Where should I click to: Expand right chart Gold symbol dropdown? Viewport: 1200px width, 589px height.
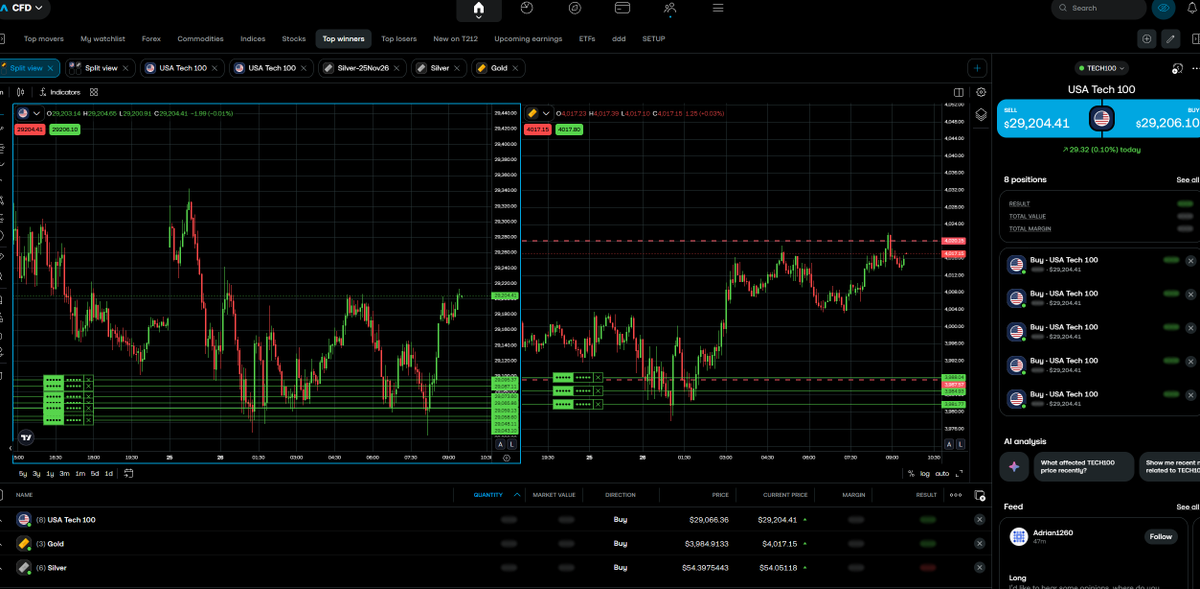(x=546, y=113)
